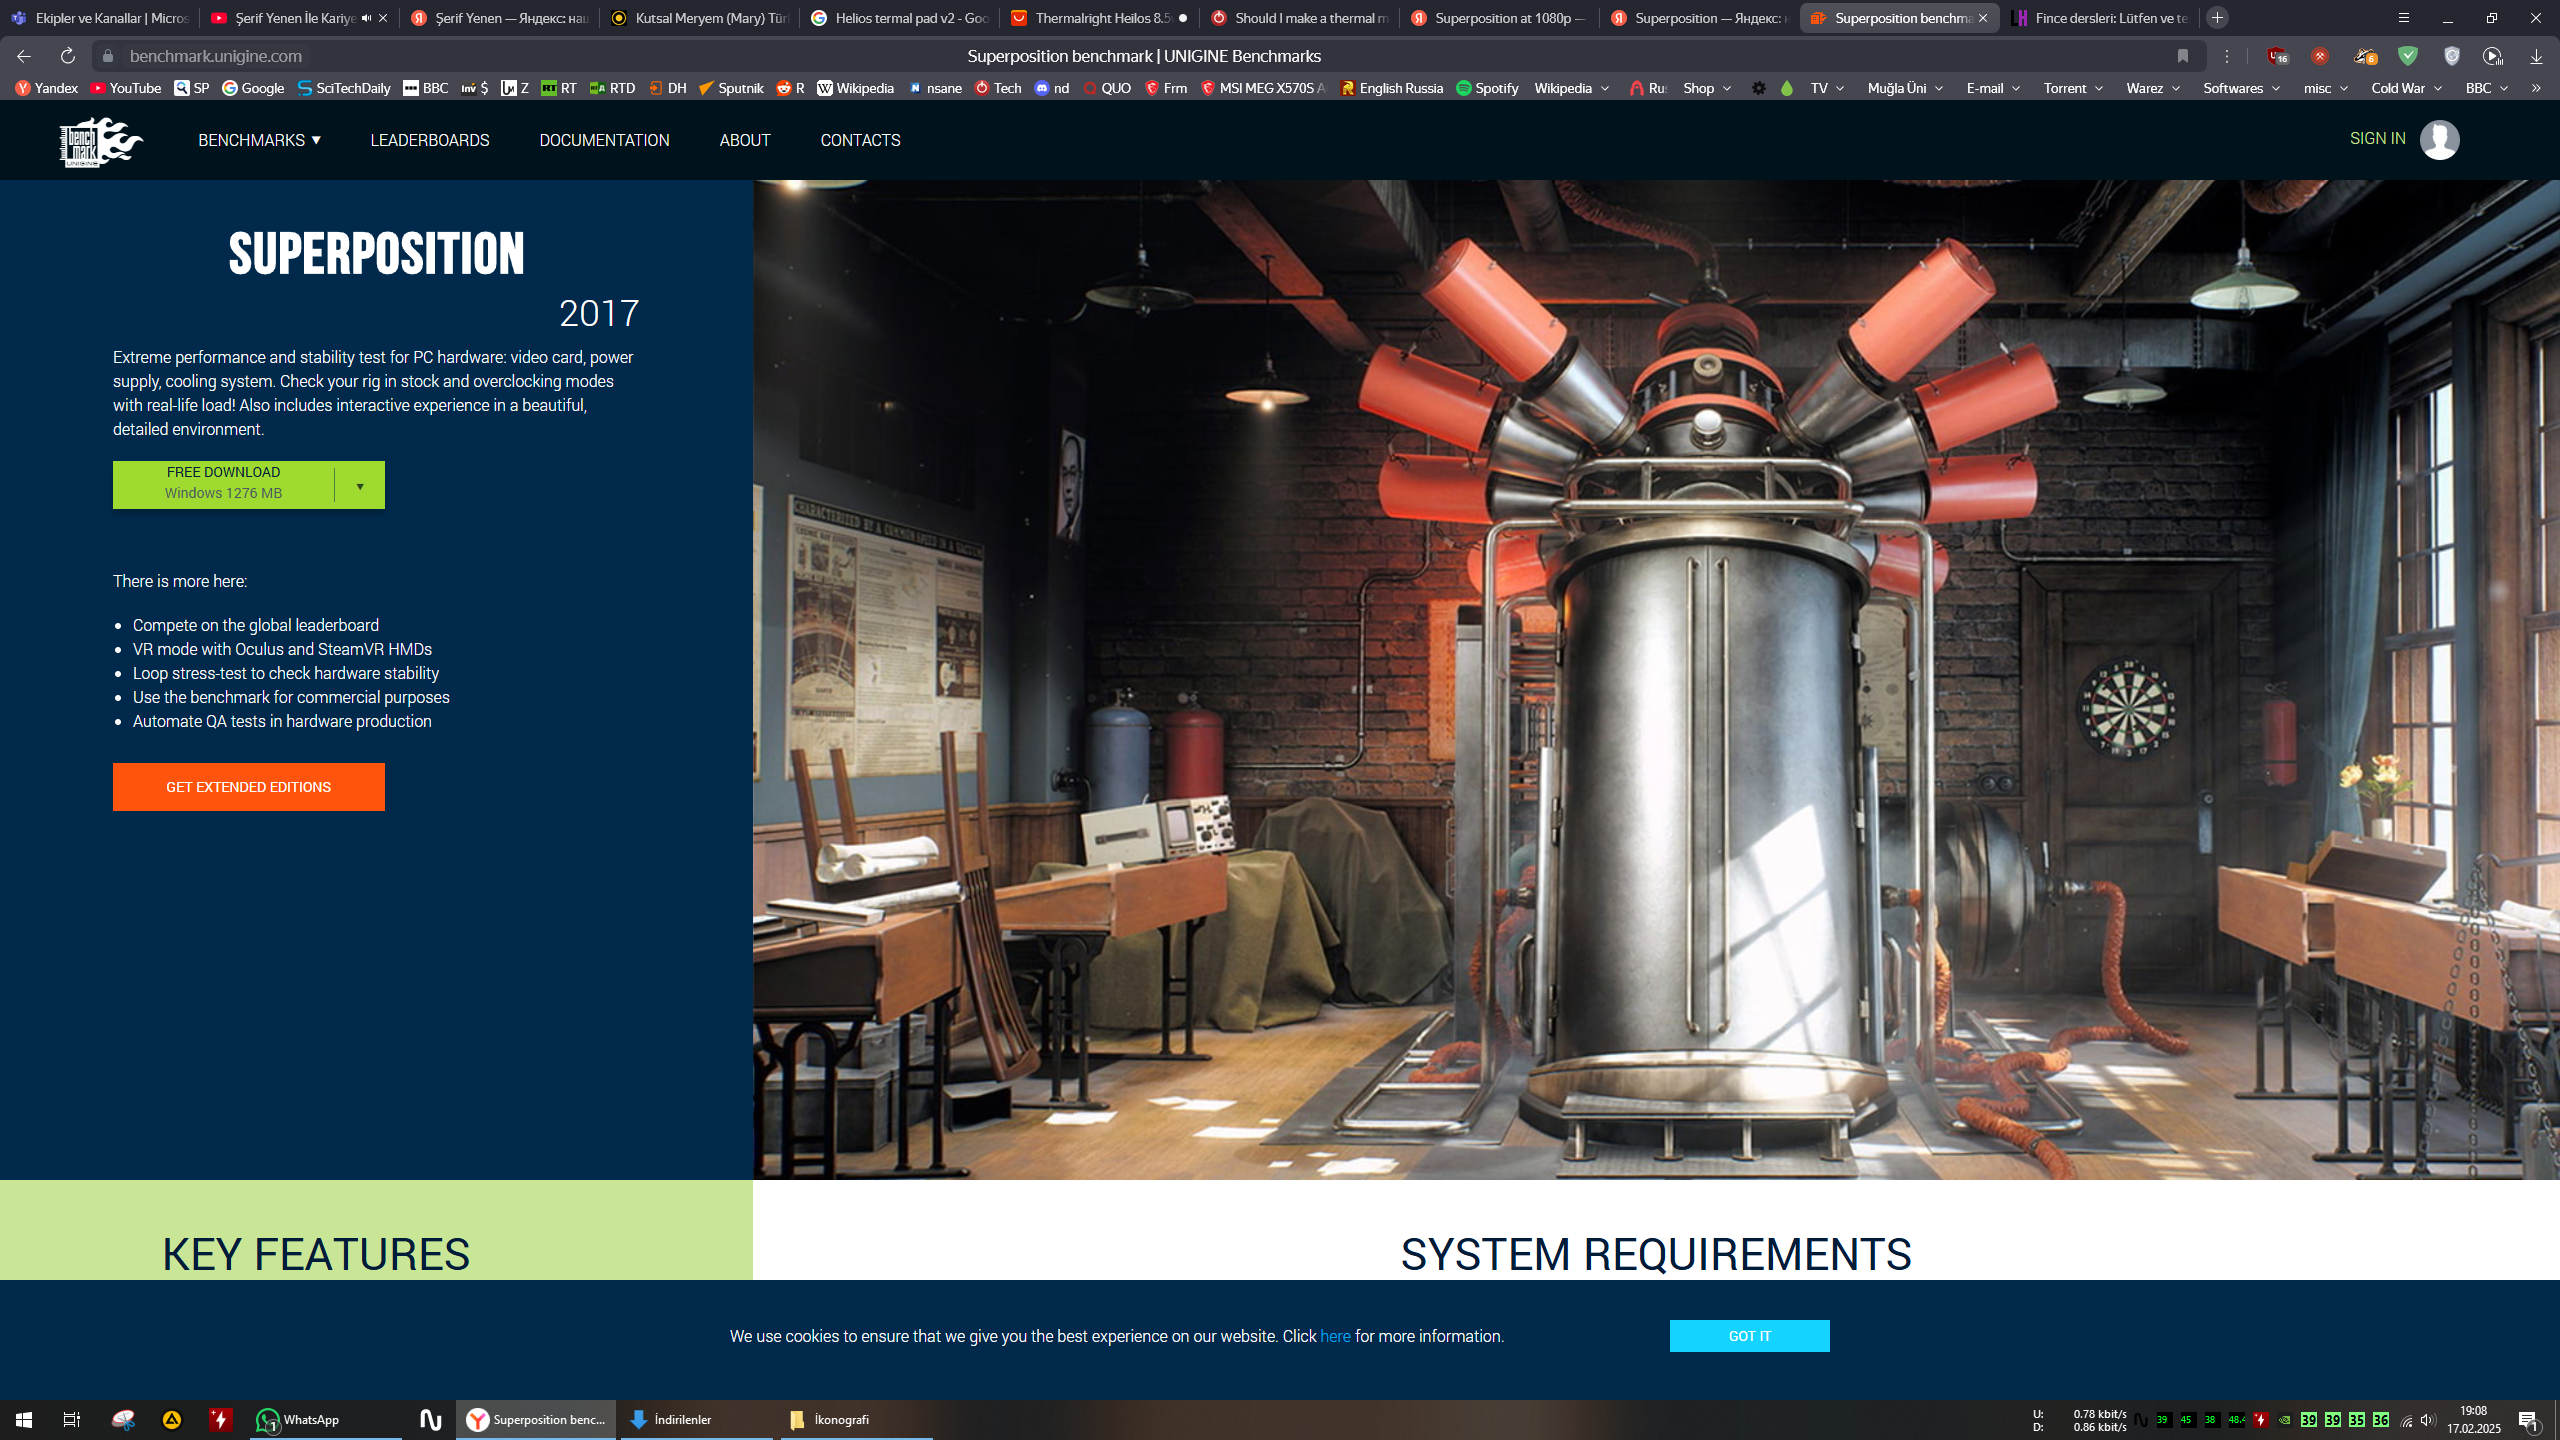Image resolution: width=2560 pixels, height=1440 pixels.
Task: Switch to Ekipler ve Kanallar Microsoft tab
Action: [x=100, y=18]
